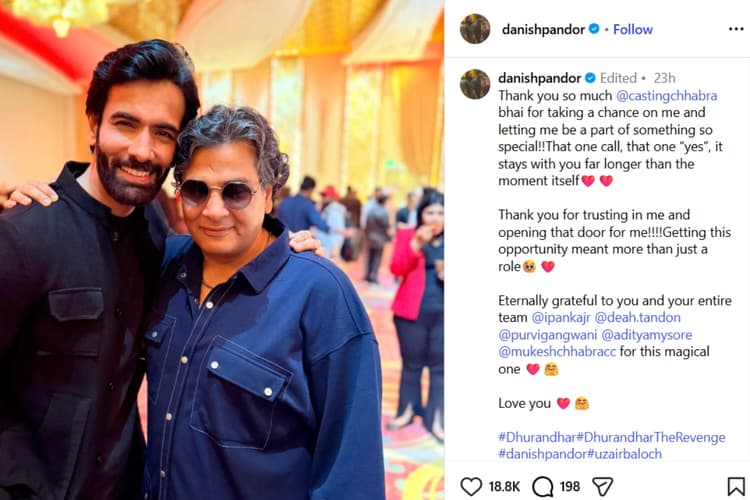Click the verified badge beside header username
Screen dimensions: 750x500
[594, 29]
